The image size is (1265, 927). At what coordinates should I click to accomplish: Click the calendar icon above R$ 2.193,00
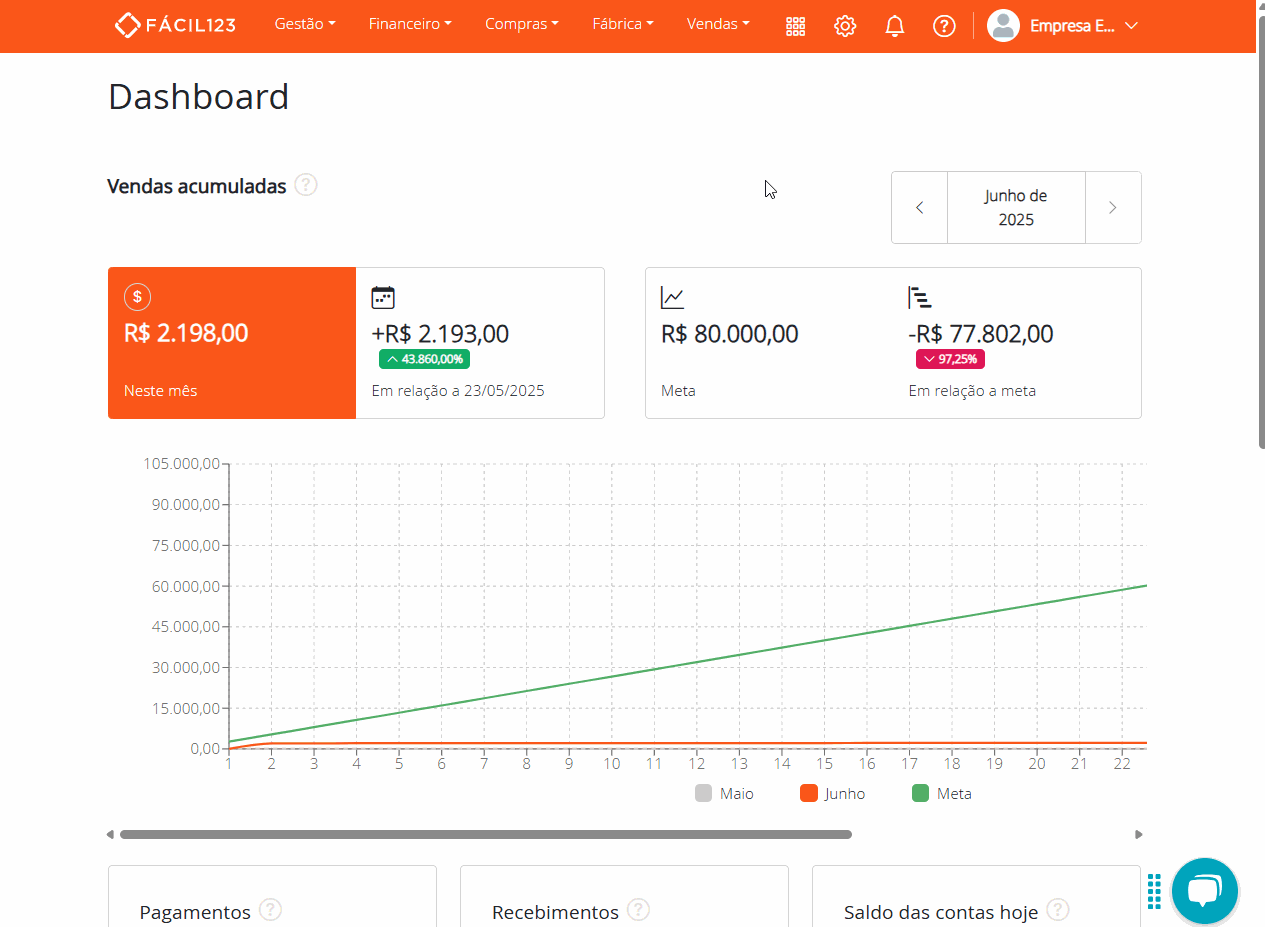(381, 297)
